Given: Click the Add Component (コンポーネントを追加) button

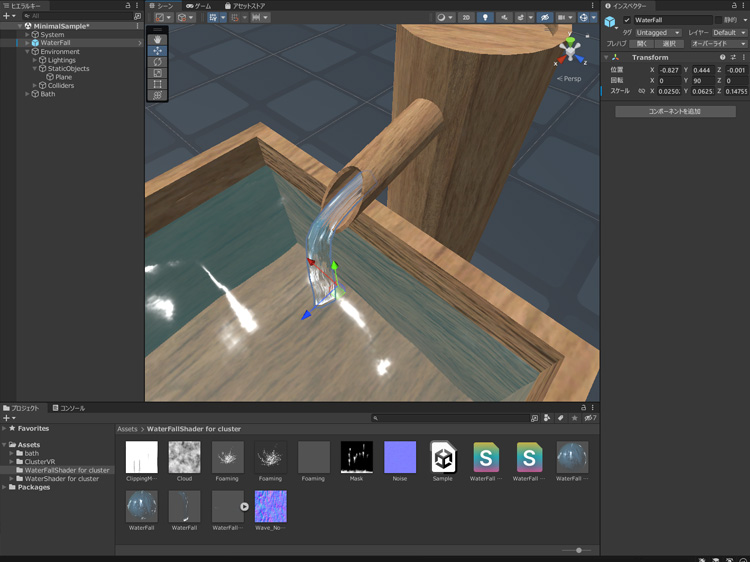Looking at the screenshot, I should point(675,111).
